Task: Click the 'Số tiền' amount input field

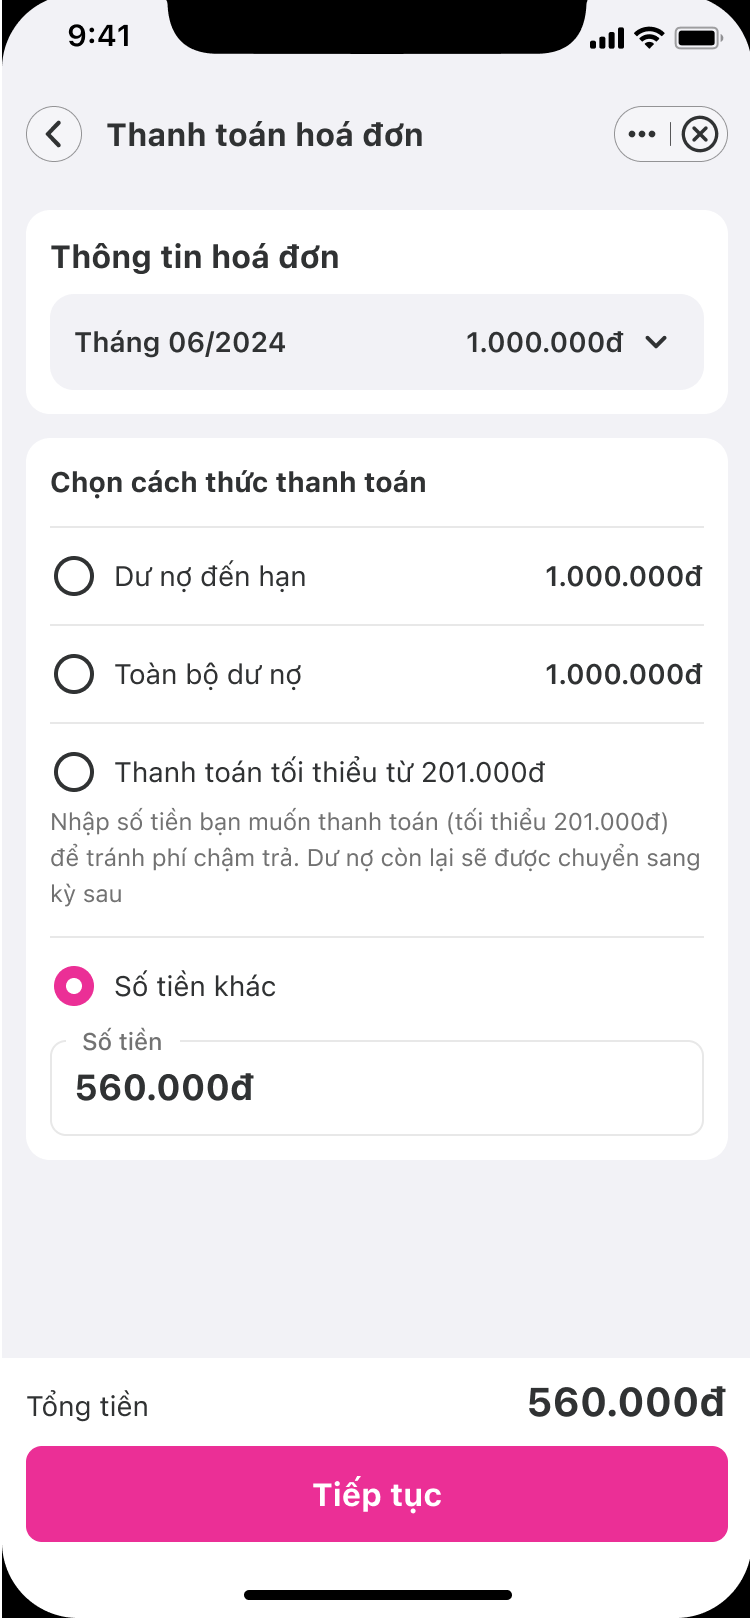Action: pyautogui.click(x=377, y=1088)
